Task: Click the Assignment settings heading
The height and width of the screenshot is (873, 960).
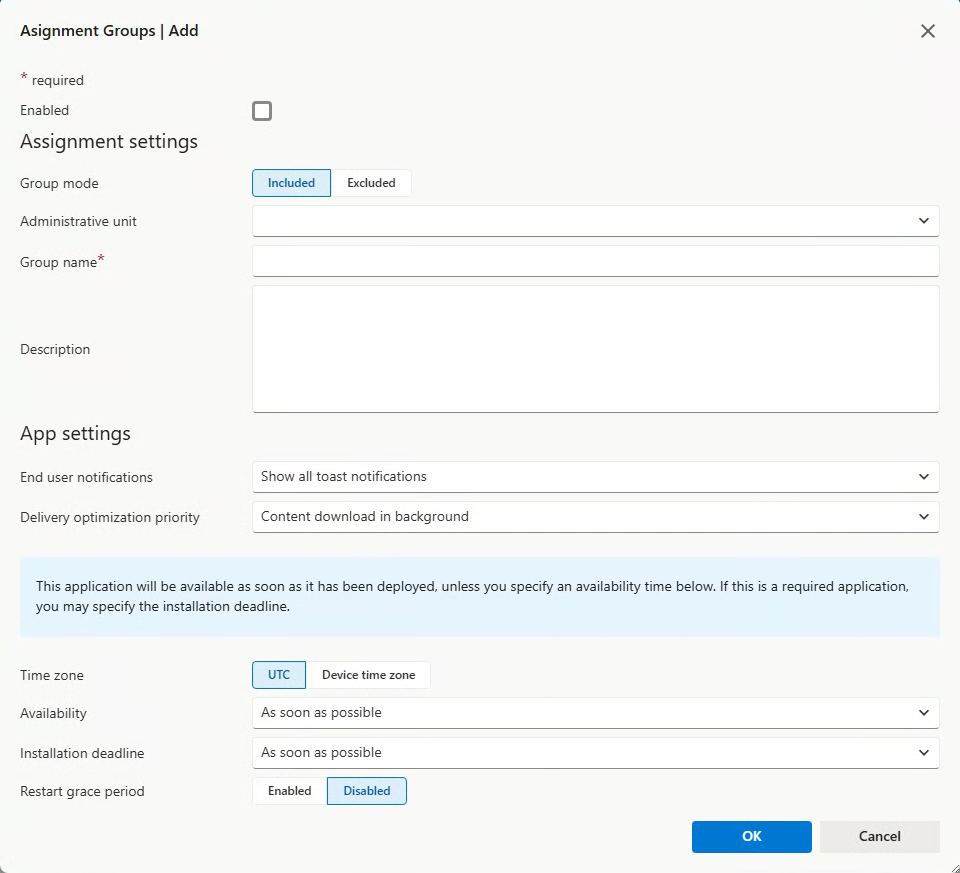Action: (109, 141)
